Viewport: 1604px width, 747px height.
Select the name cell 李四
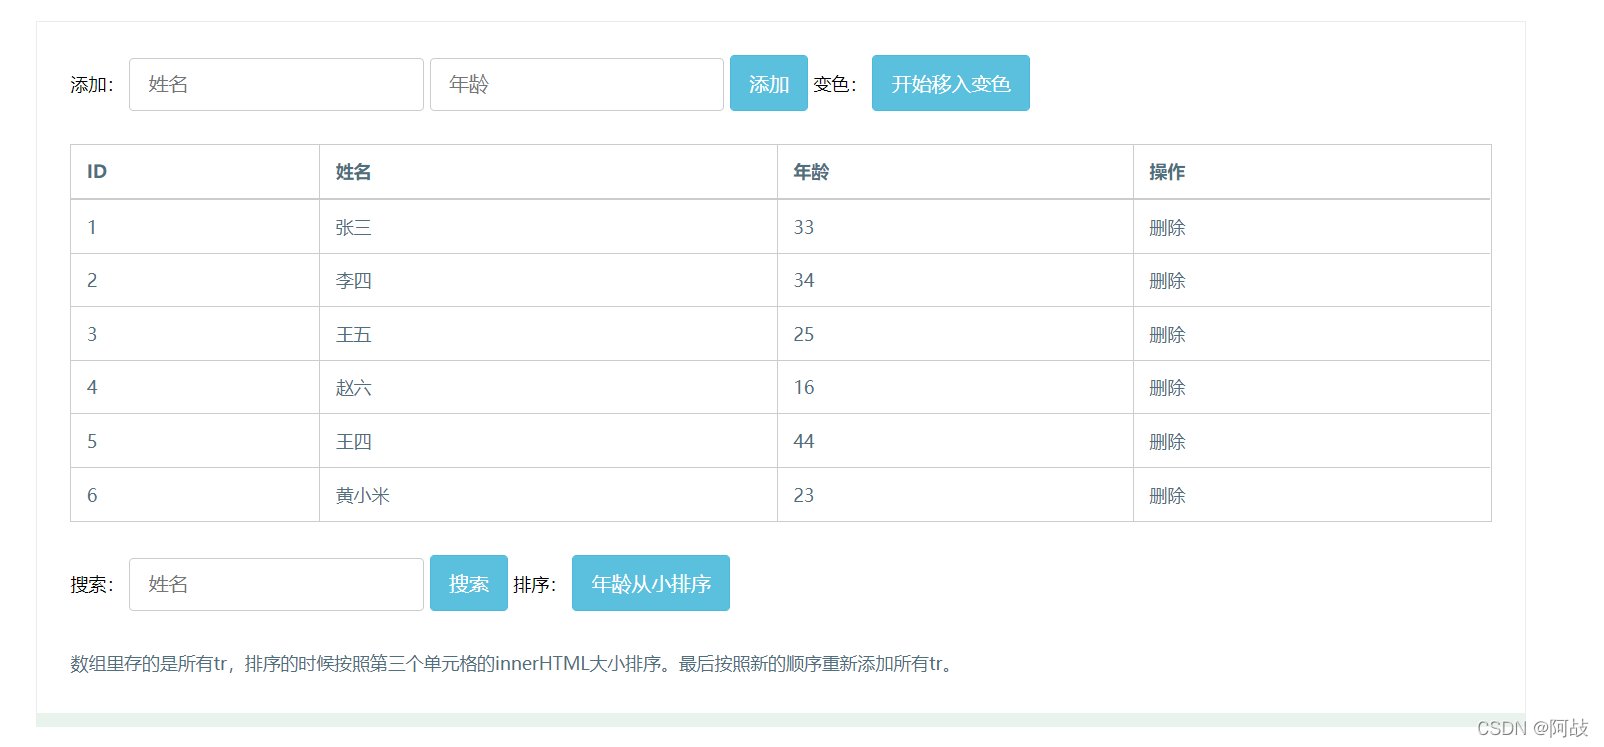tap(548, 280)
